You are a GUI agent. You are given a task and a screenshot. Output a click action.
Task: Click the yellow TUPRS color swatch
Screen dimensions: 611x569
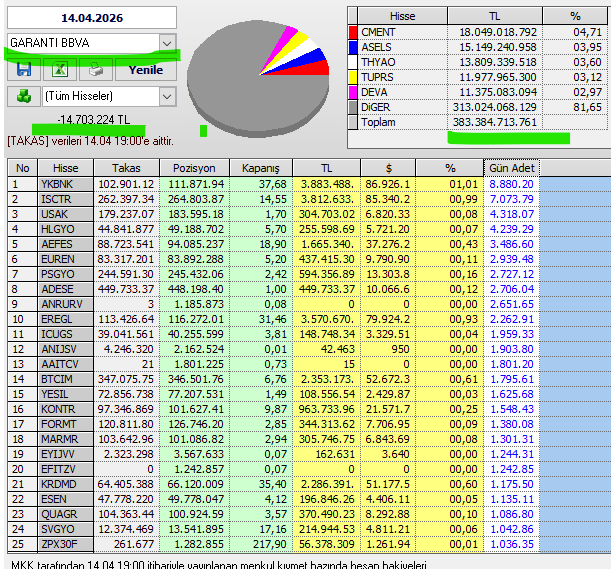click(x=353, y=77)
